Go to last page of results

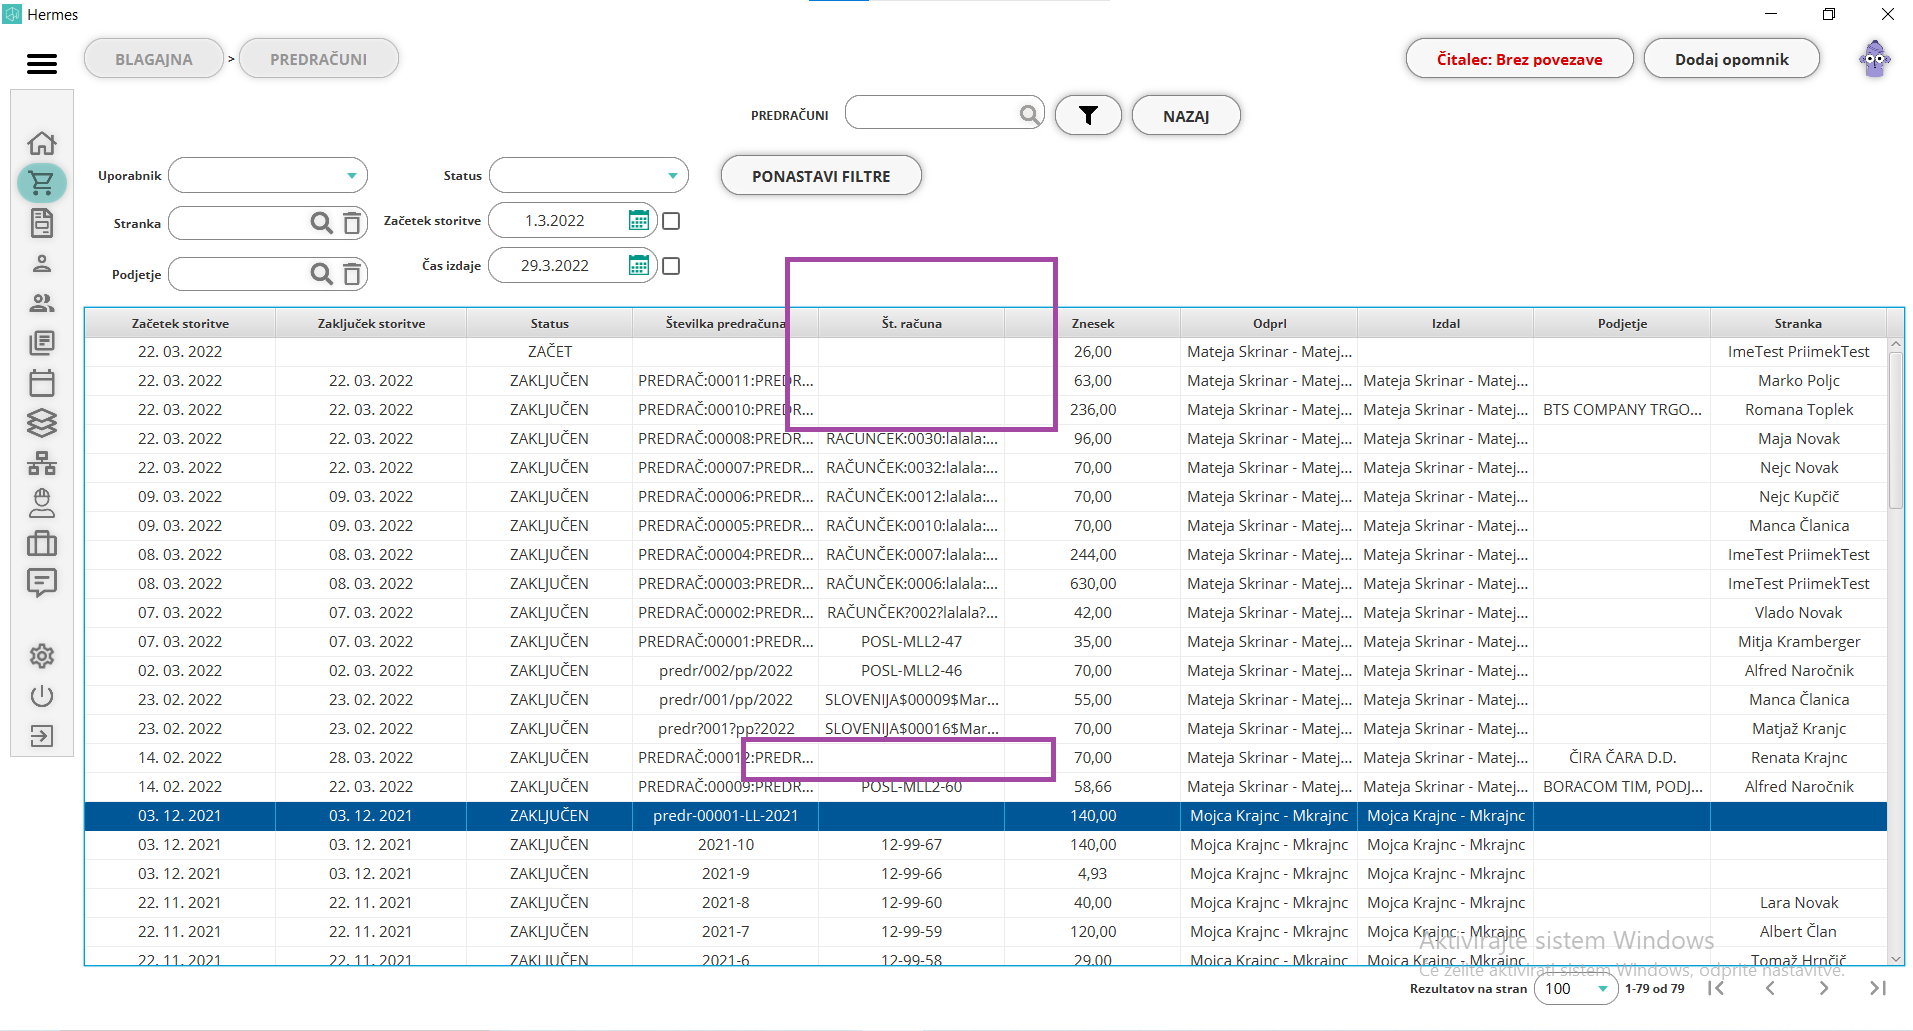(x=1878, y=988)
